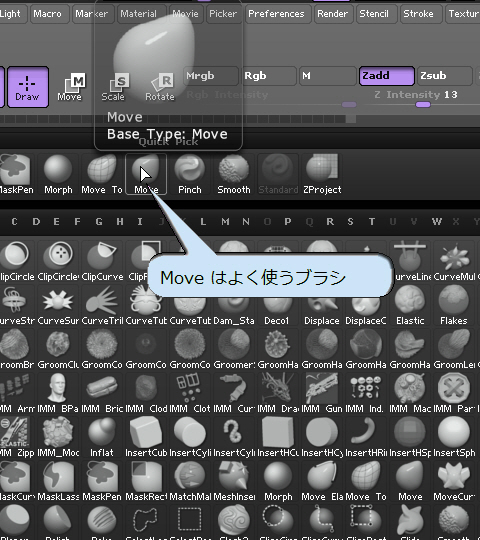Screen dimensions: 480x540
Task: Select the Inflat brush
Action: (102, 438)
